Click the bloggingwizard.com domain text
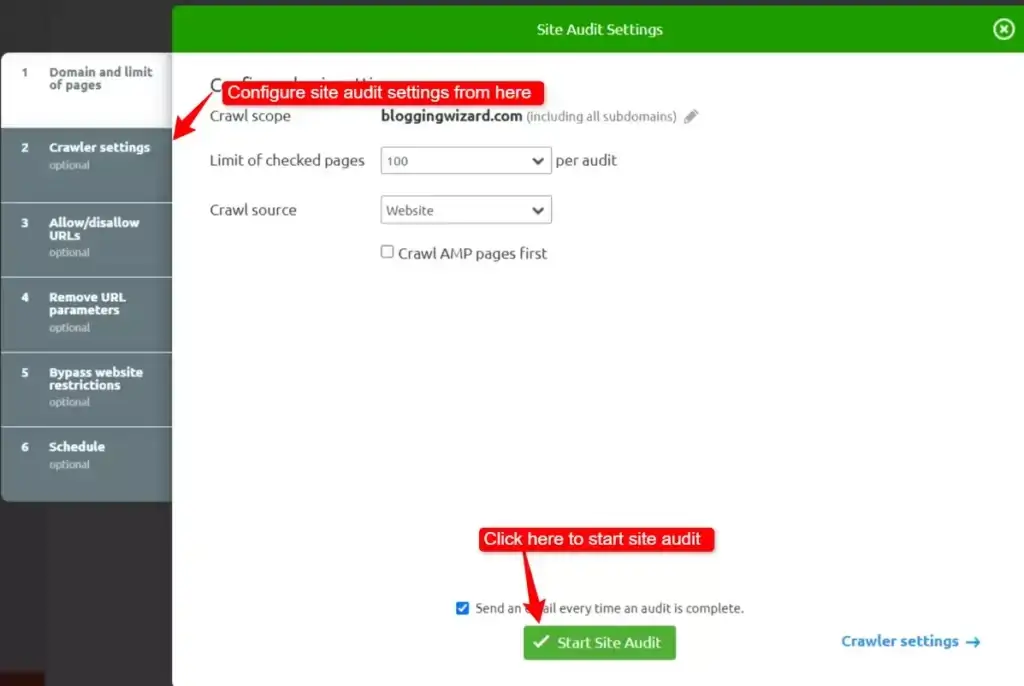This screenshot has height=686, width=1024. (x=450, y=116)
